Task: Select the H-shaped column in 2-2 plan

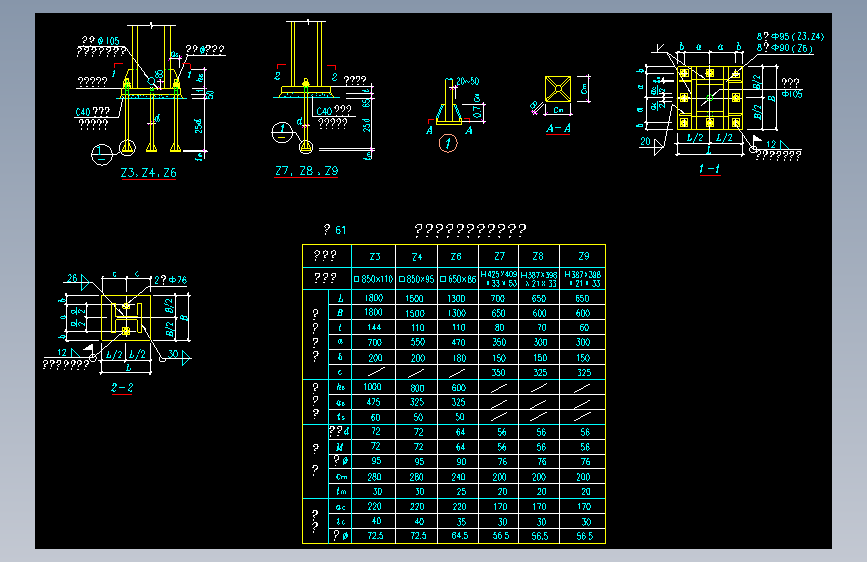Action: pos(127,318)
